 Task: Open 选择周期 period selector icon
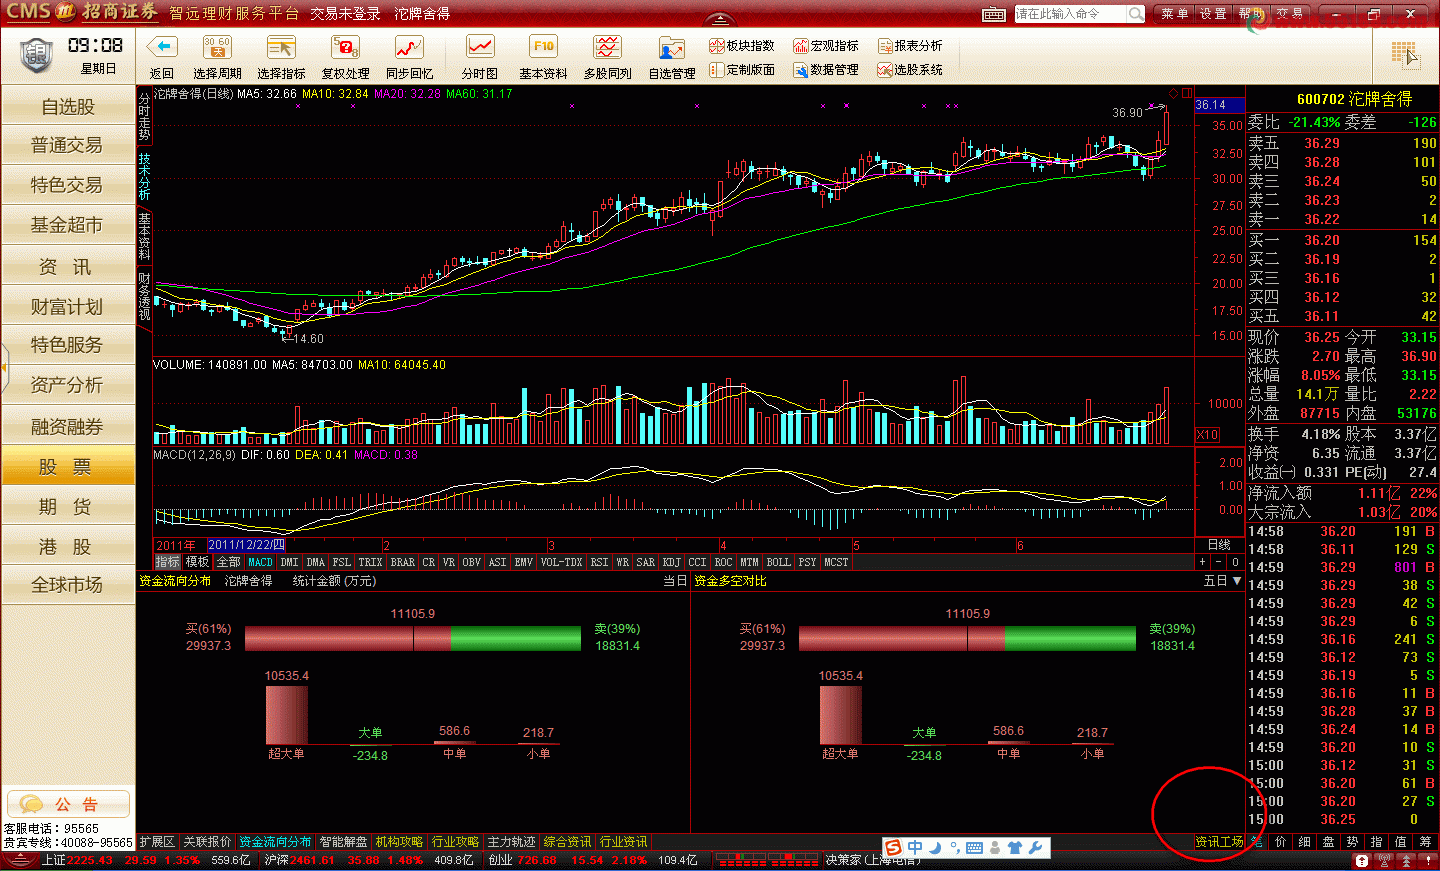click(217, 47)
